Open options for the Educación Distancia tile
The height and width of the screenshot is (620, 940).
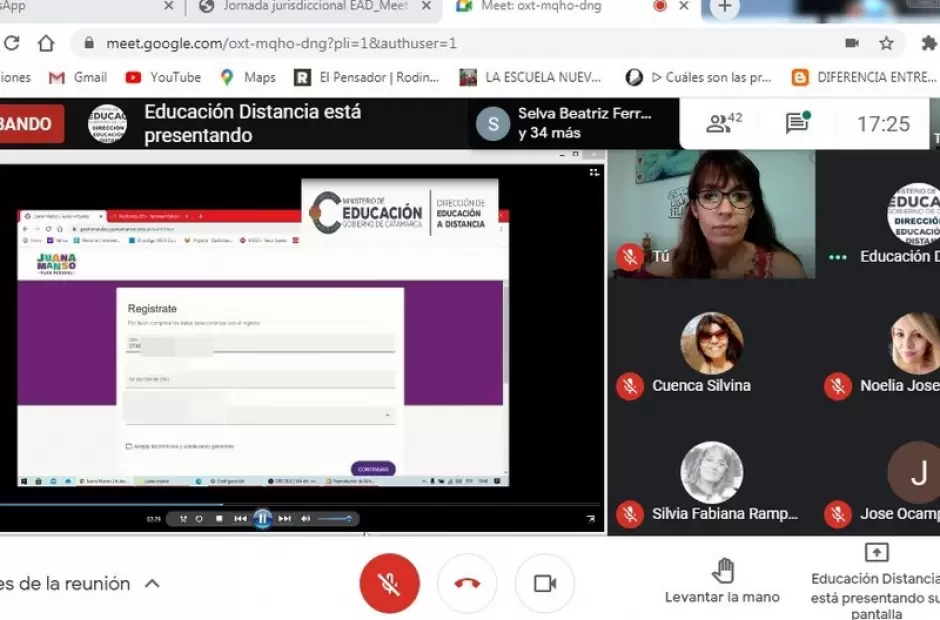[x=837, y=257]
